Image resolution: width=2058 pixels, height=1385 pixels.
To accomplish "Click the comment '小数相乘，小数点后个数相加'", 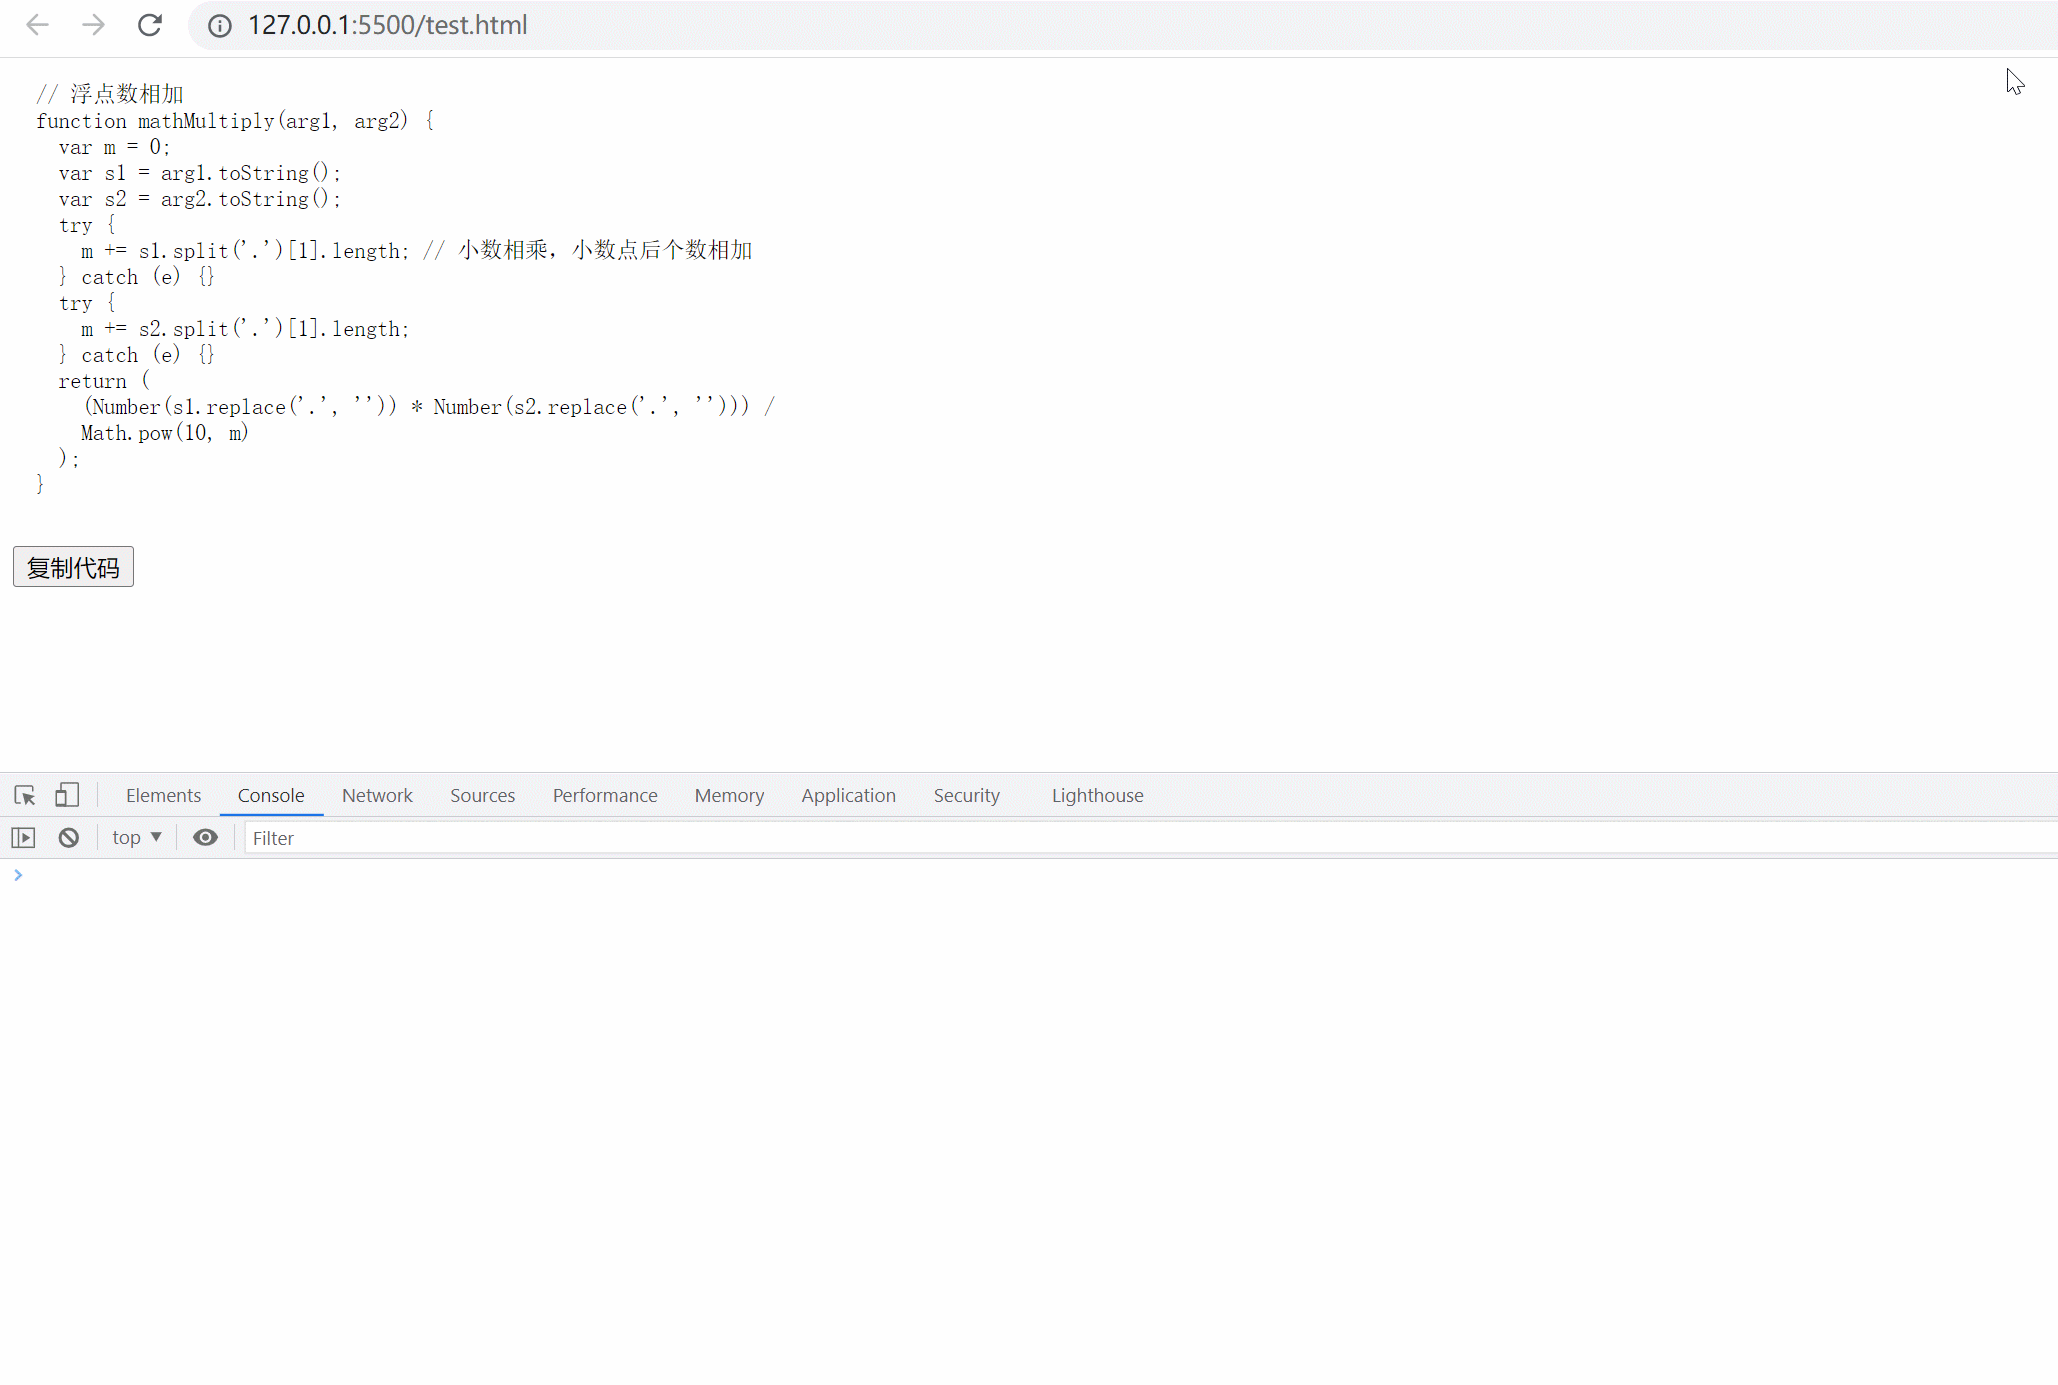I will tap(605, 250).
